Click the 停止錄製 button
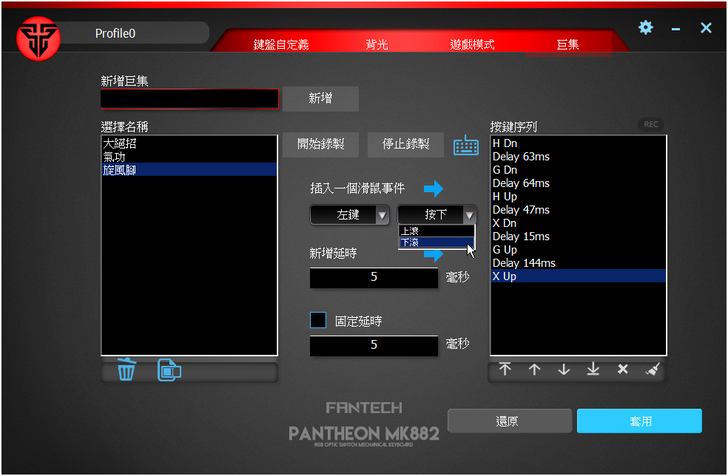 click(405, 144)
